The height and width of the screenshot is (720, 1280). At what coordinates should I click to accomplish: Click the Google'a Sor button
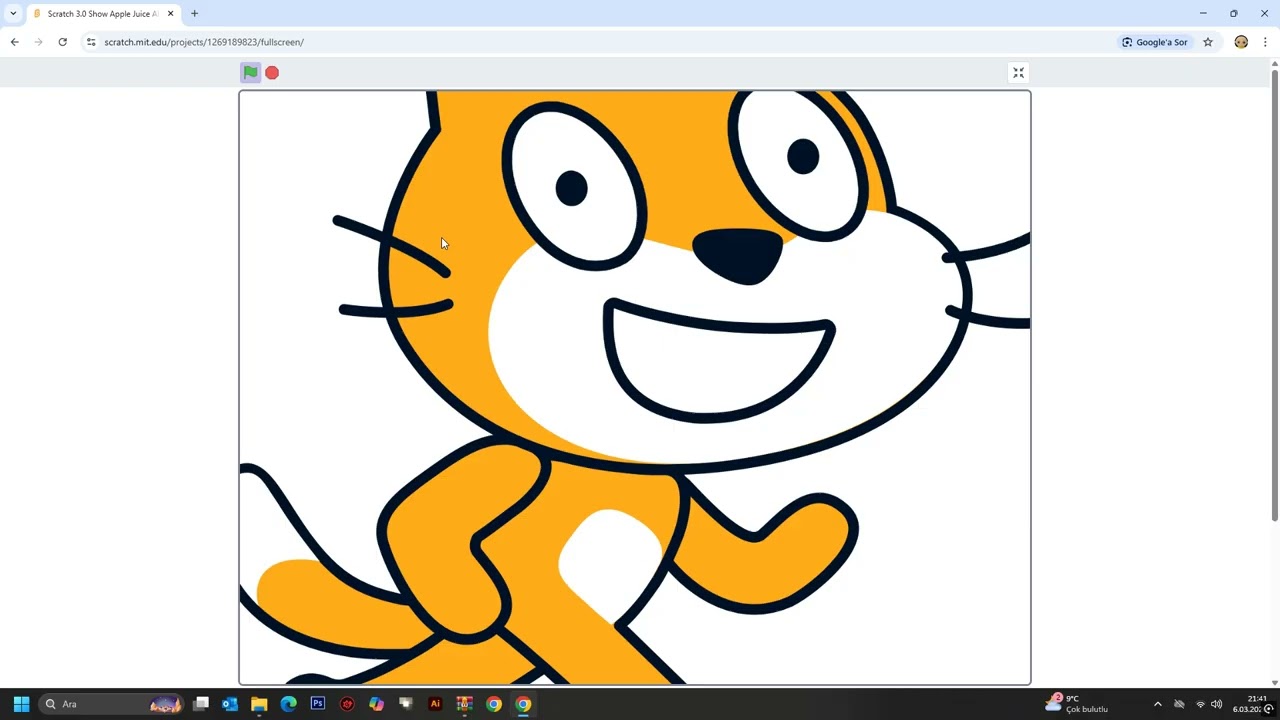tap(1154, 42)
